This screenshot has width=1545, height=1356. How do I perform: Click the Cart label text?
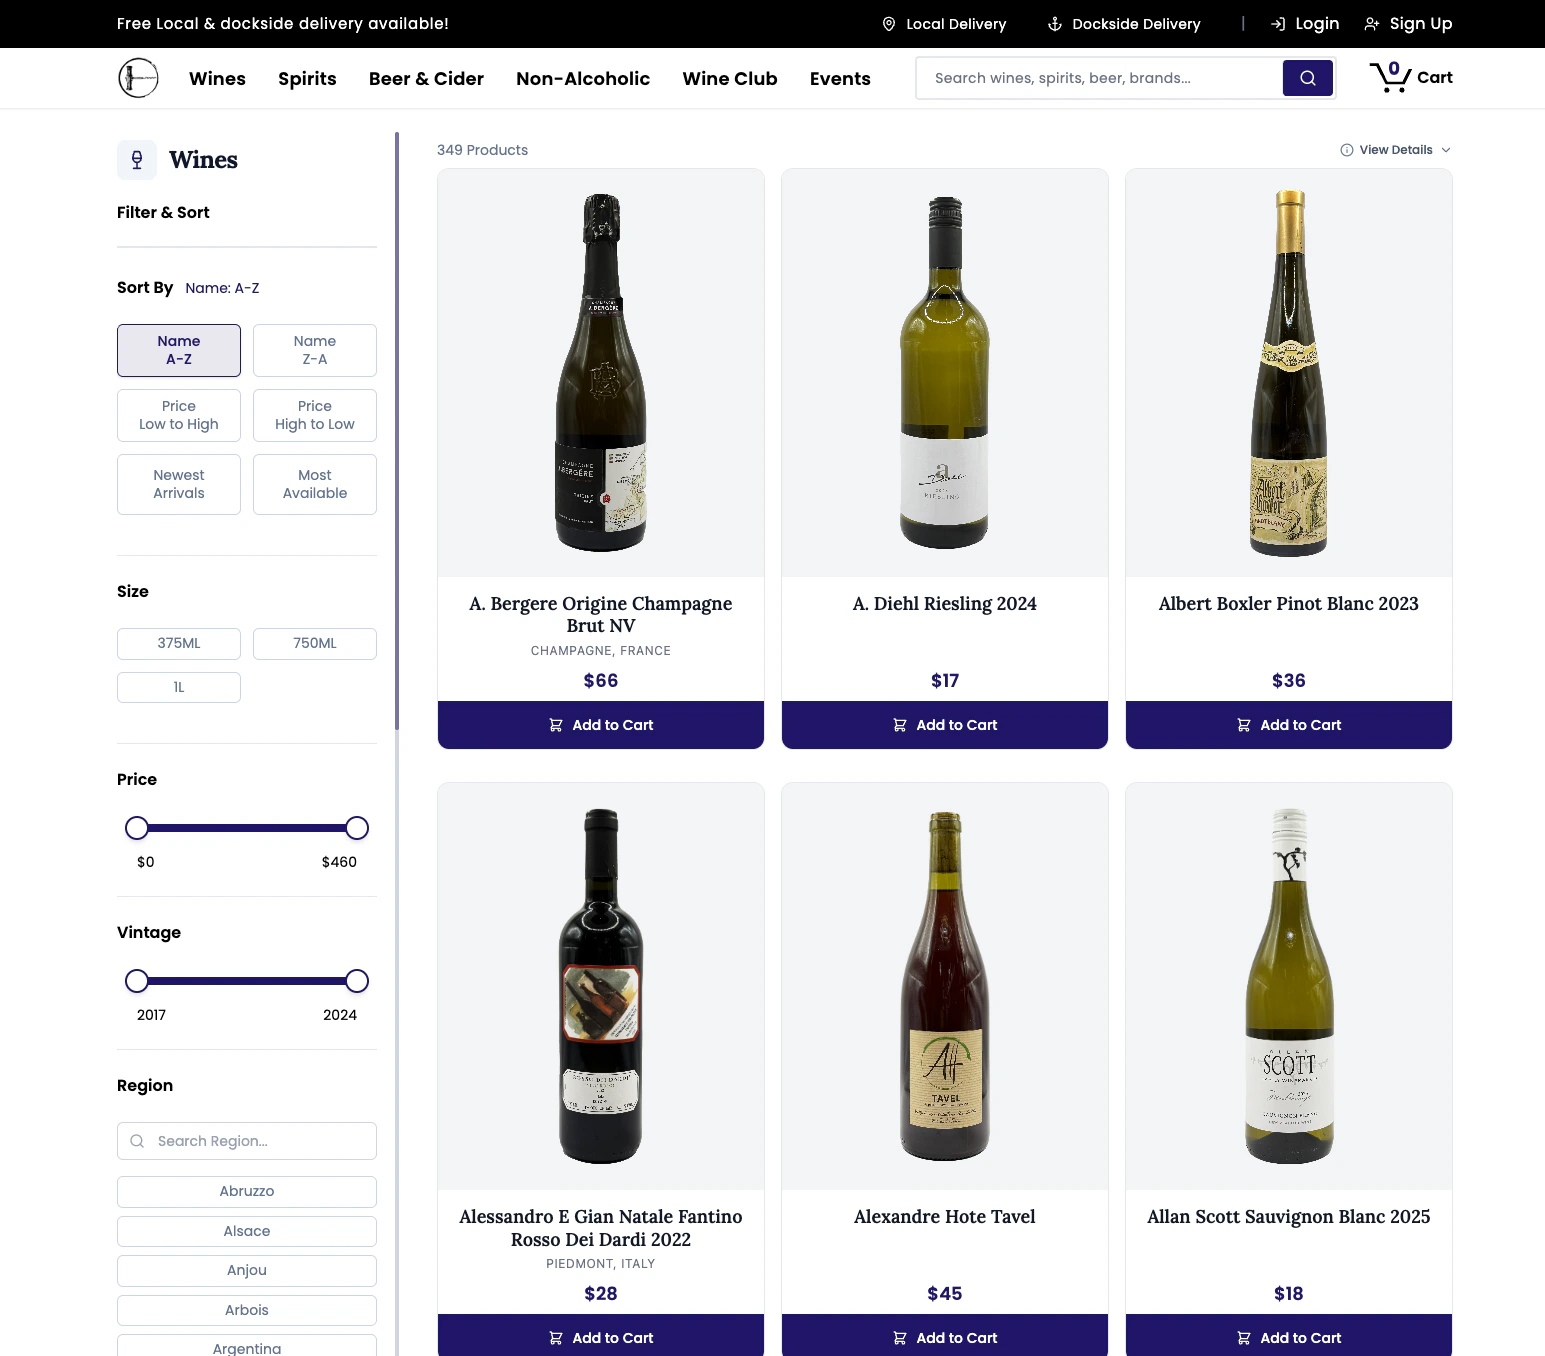point(1435,78)
